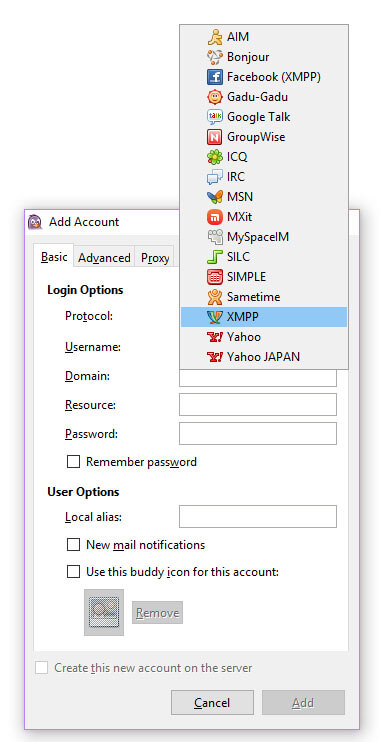Choose AIM from the protocol list

tap(264, 37)
